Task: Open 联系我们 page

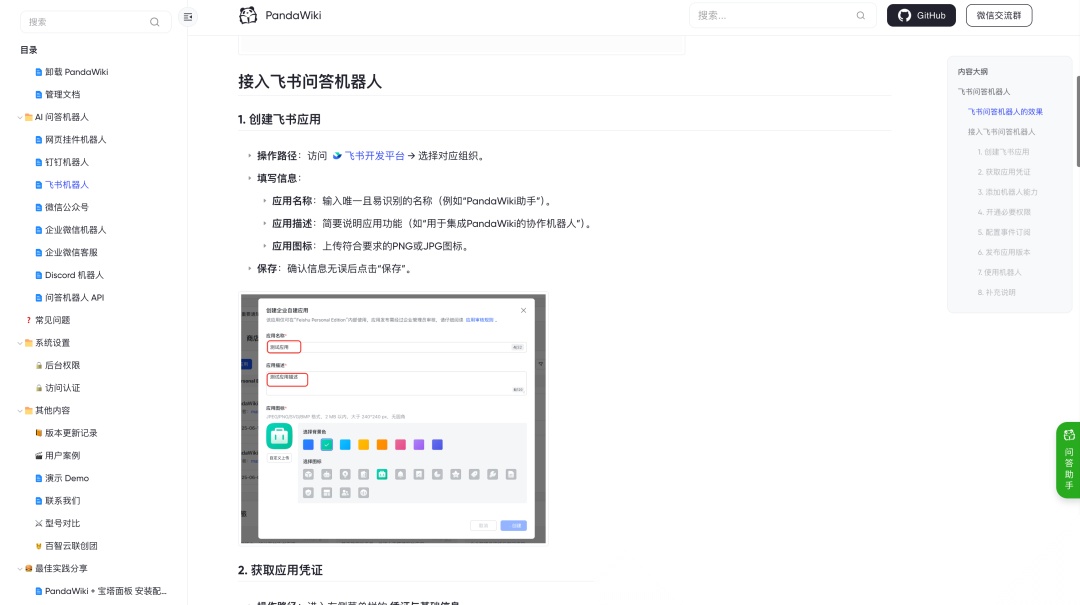Action: 63,500
